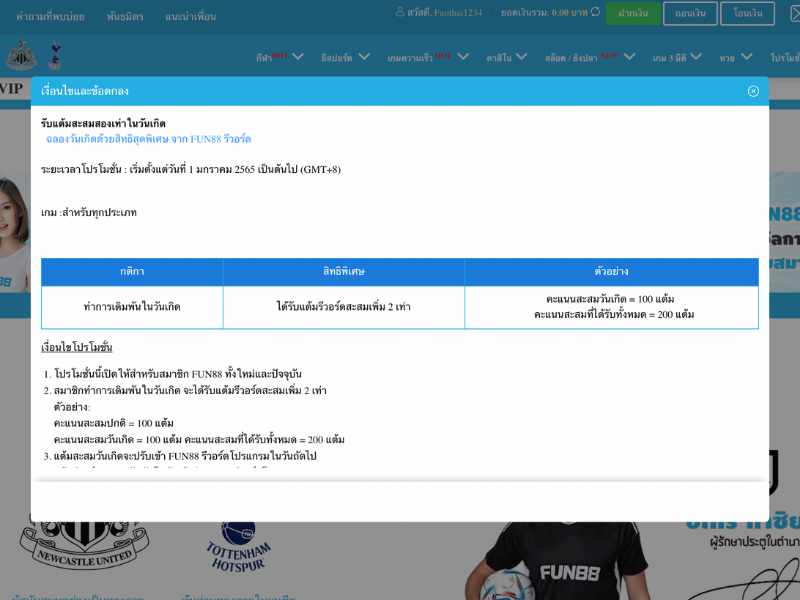Click the คะแนนสะสมวันเกิด = 100 แต้ม cell text
The height and width of the screenshot is (600, 800).
point(610,299)
